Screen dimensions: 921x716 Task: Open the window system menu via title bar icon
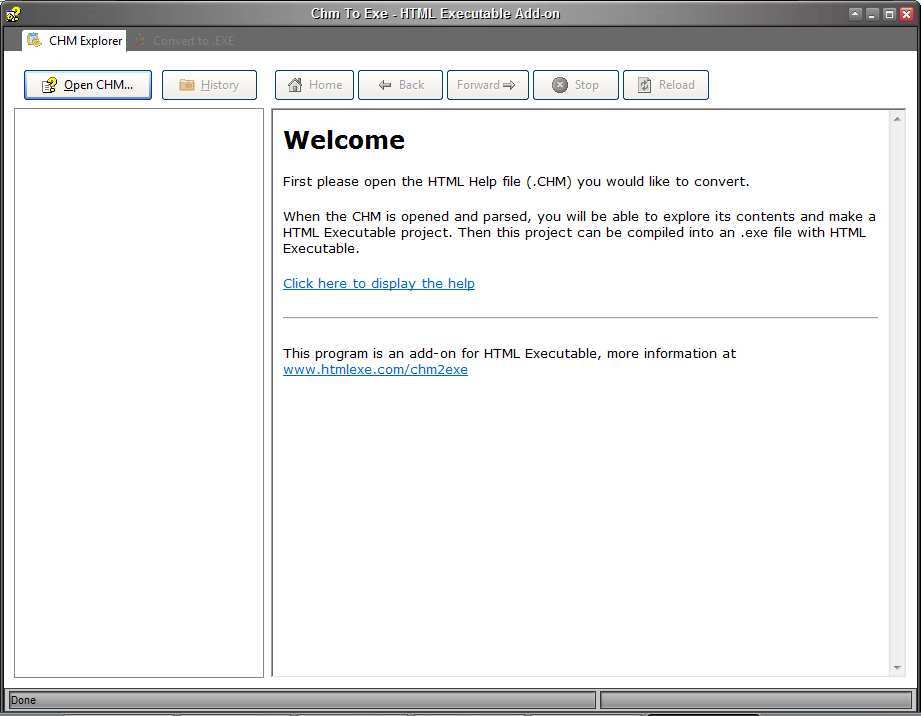pos(13,13)
